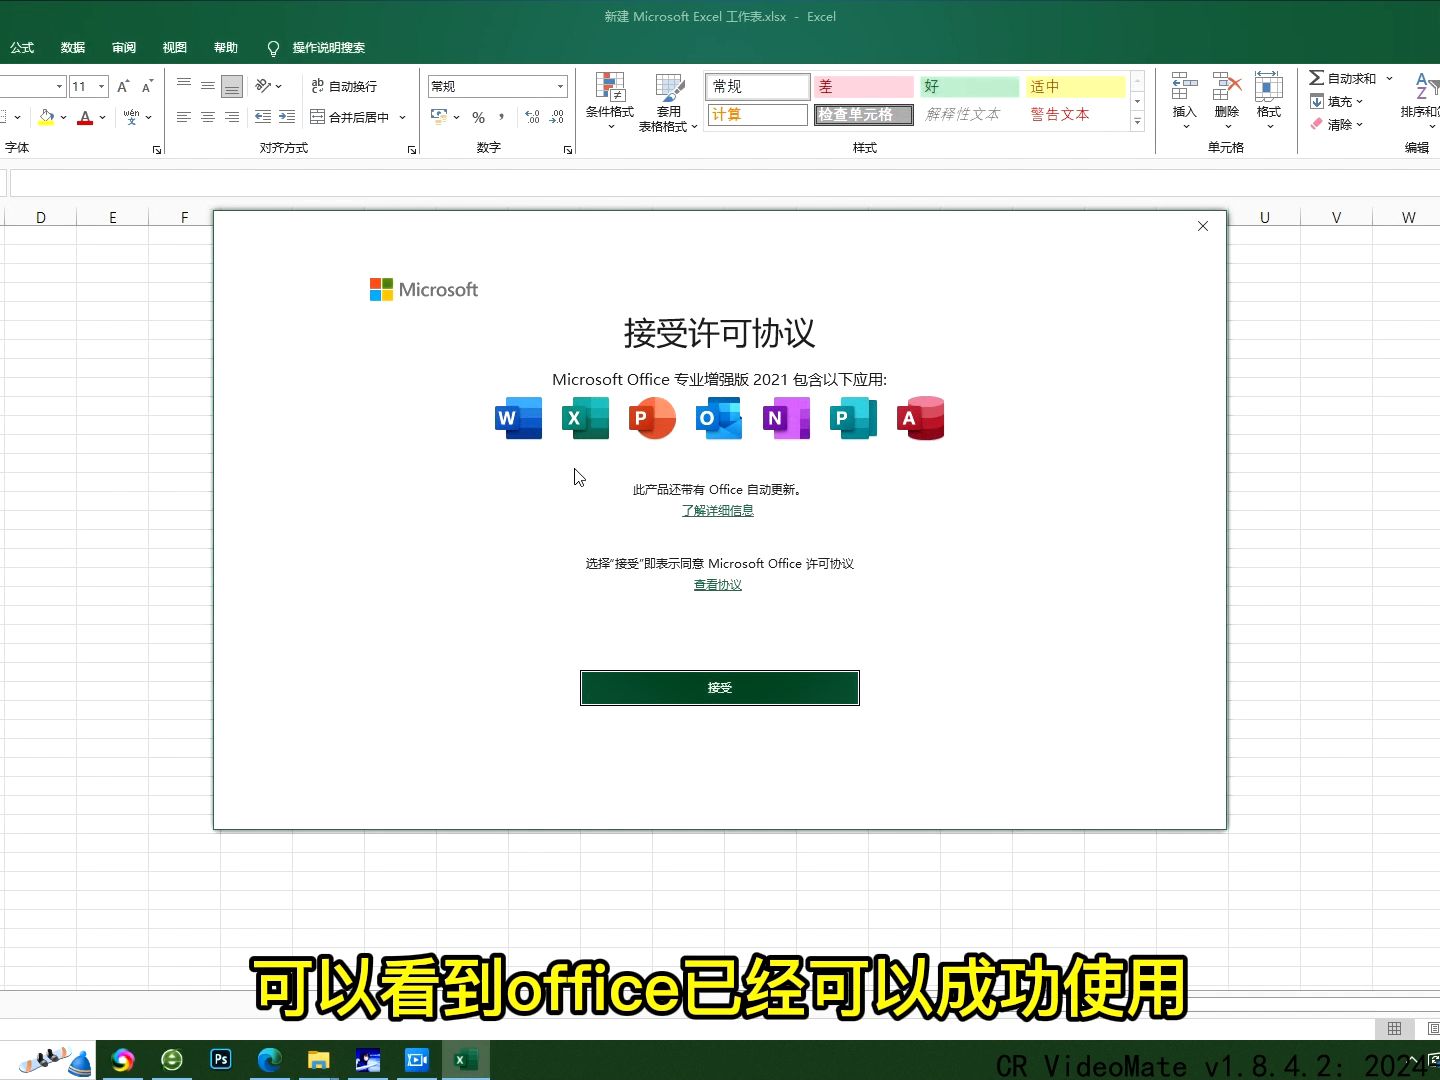Toggle bottom vertical alignment
Viewport: 1440px width, 1080px height.
click(x=232, y=86)
